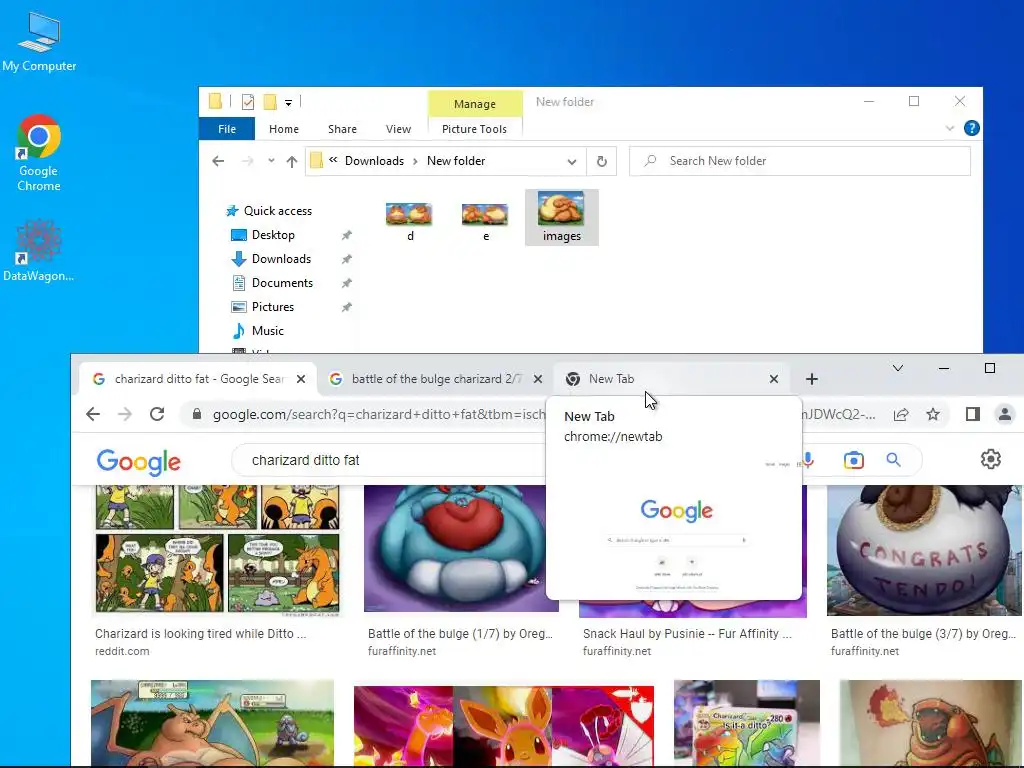Open Google Chrome desktop shortcut

click(x=39, y=152)
